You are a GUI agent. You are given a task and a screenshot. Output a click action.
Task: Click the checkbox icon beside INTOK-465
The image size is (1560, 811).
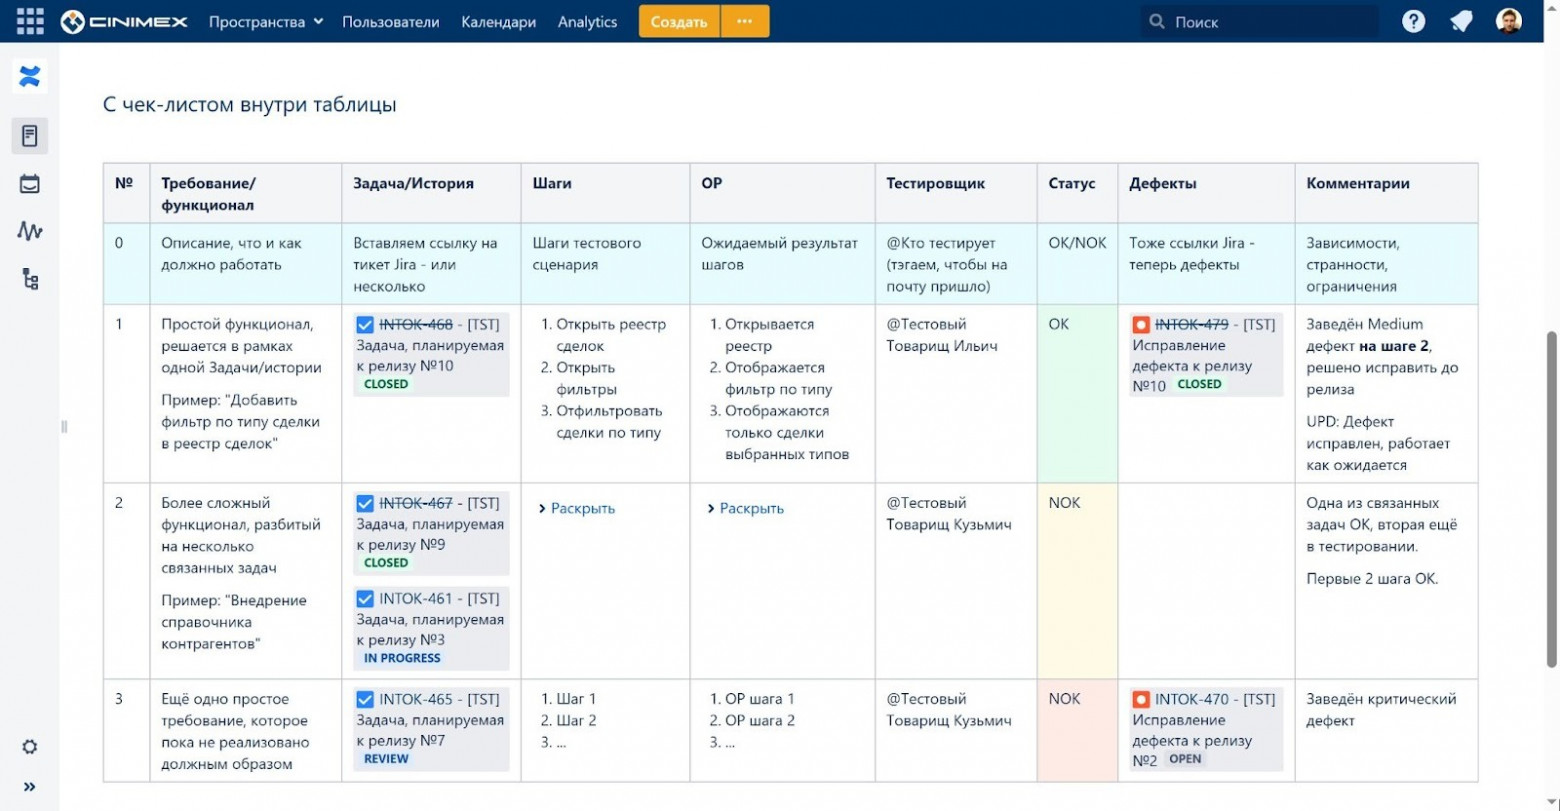coord(365,700)
